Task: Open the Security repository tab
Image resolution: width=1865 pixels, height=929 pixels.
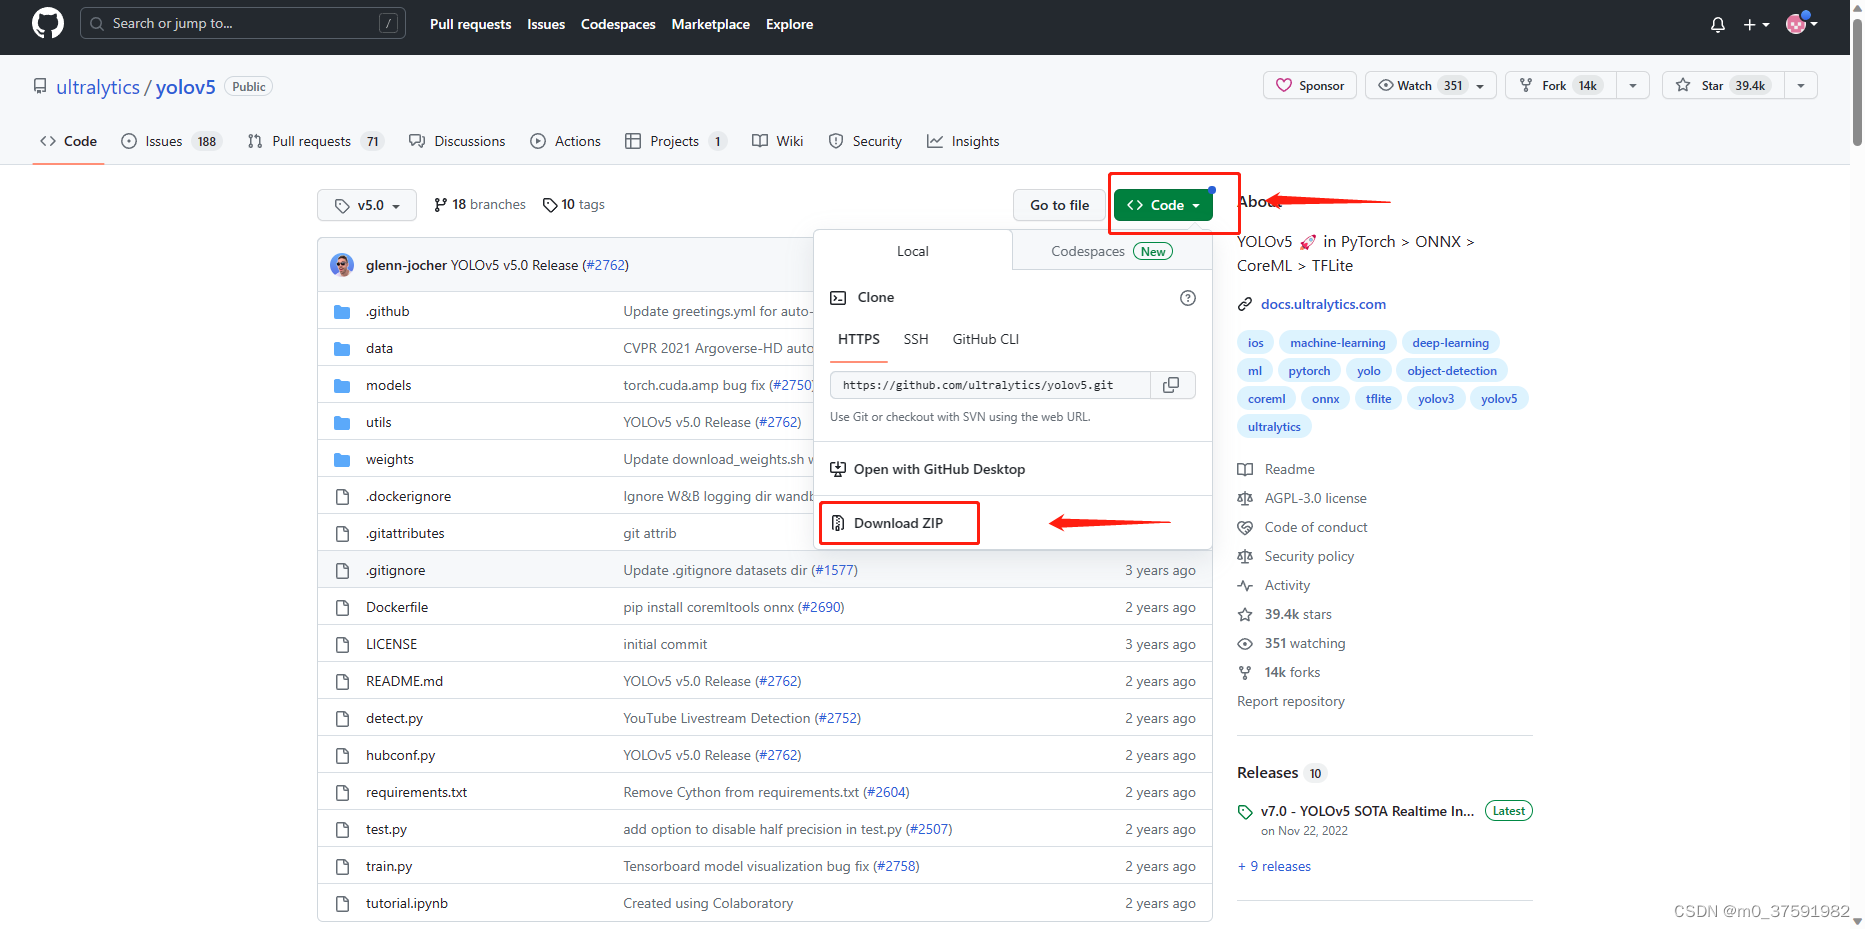Action: 866,141
